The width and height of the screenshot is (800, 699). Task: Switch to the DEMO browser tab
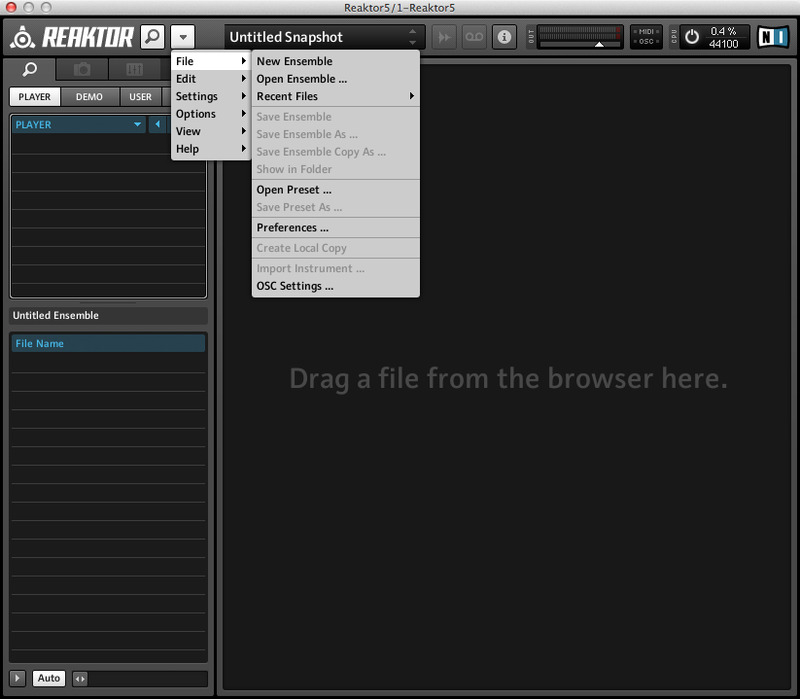[89, 97]
